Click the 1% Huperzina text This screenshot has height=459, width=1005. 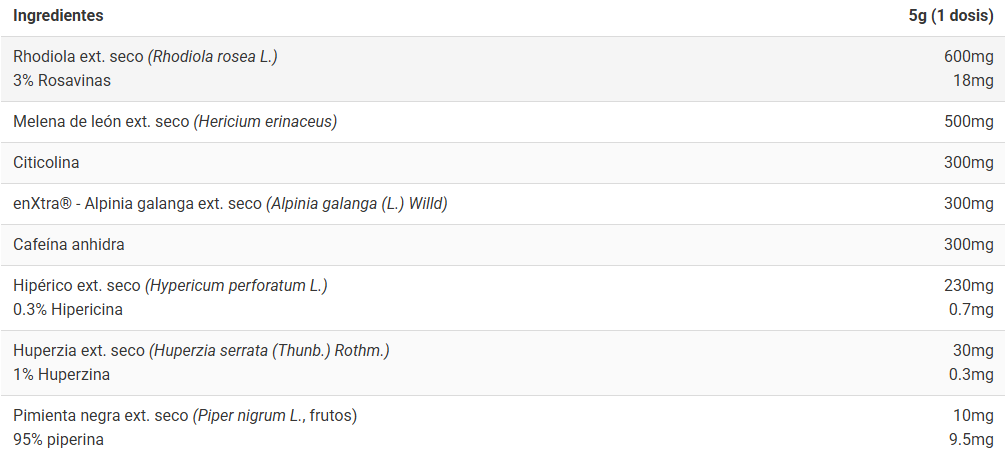click(x=62, y=374)
